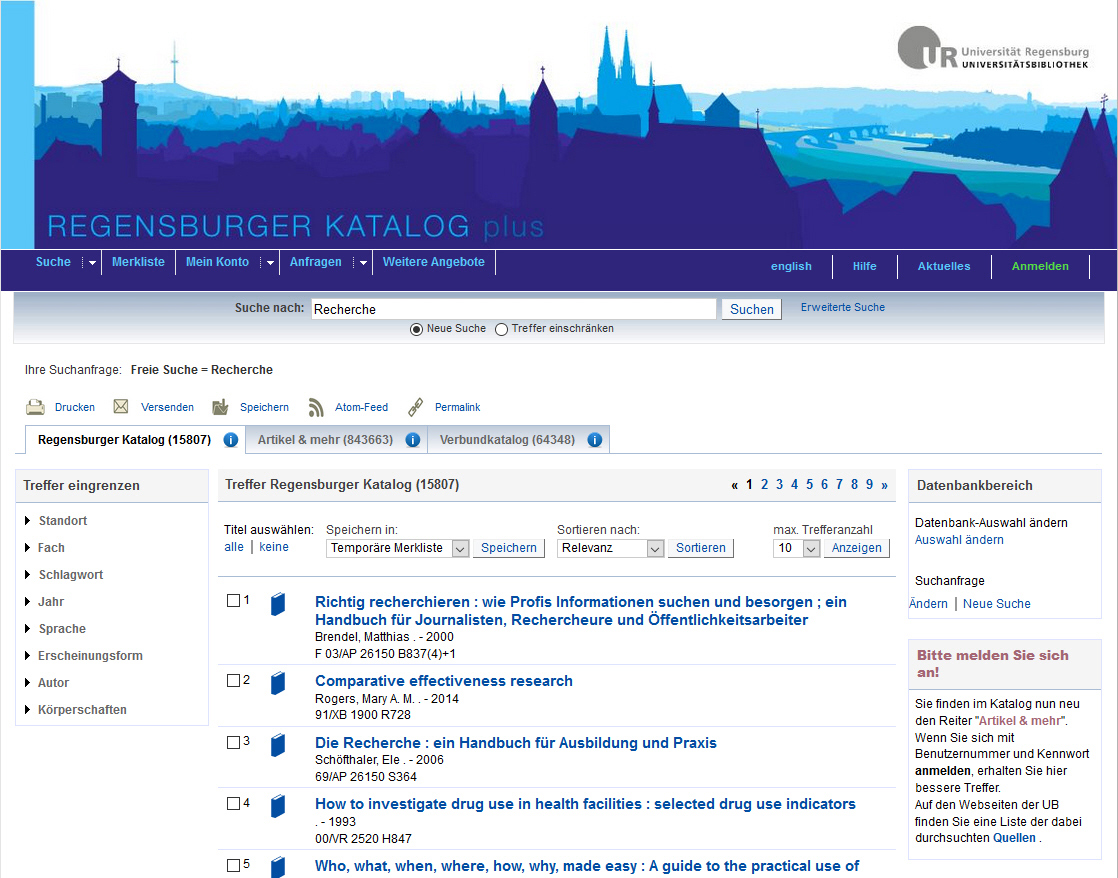Click Auswahl ändern link
This screenshot has height=878, width=1118.
click(959, 540)
